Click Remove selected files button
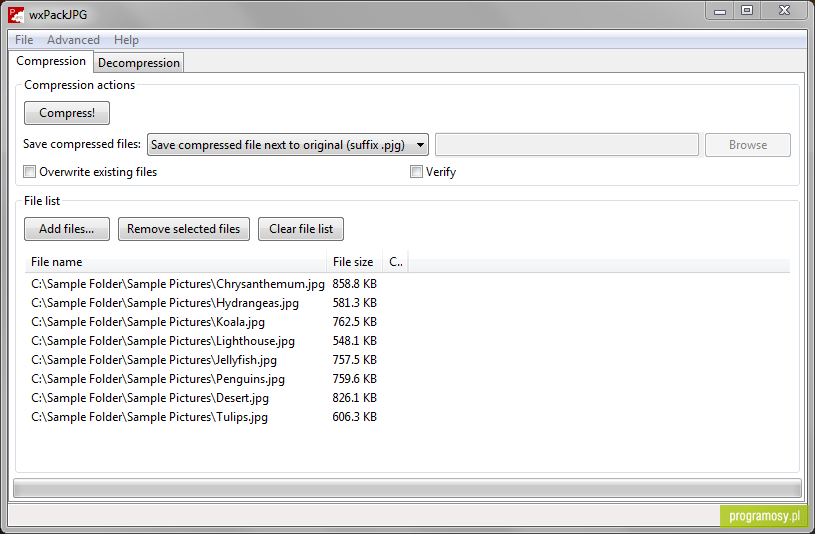Image resolution: width=815 pixels, height=534 pixels. pos(184,229)
